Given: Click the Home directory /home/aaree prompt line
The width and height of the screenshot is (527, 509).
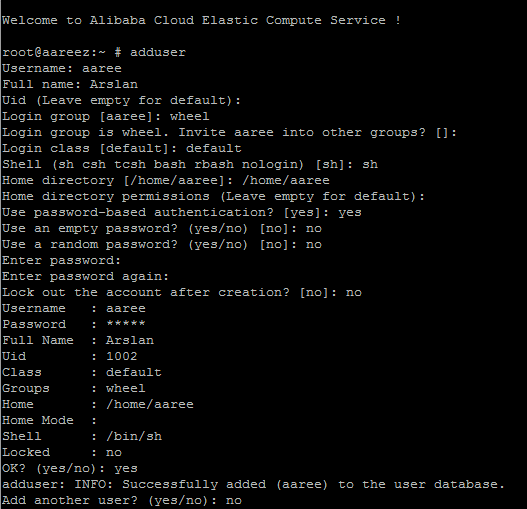Looking at the screenshot, I should tap(166, 181).
